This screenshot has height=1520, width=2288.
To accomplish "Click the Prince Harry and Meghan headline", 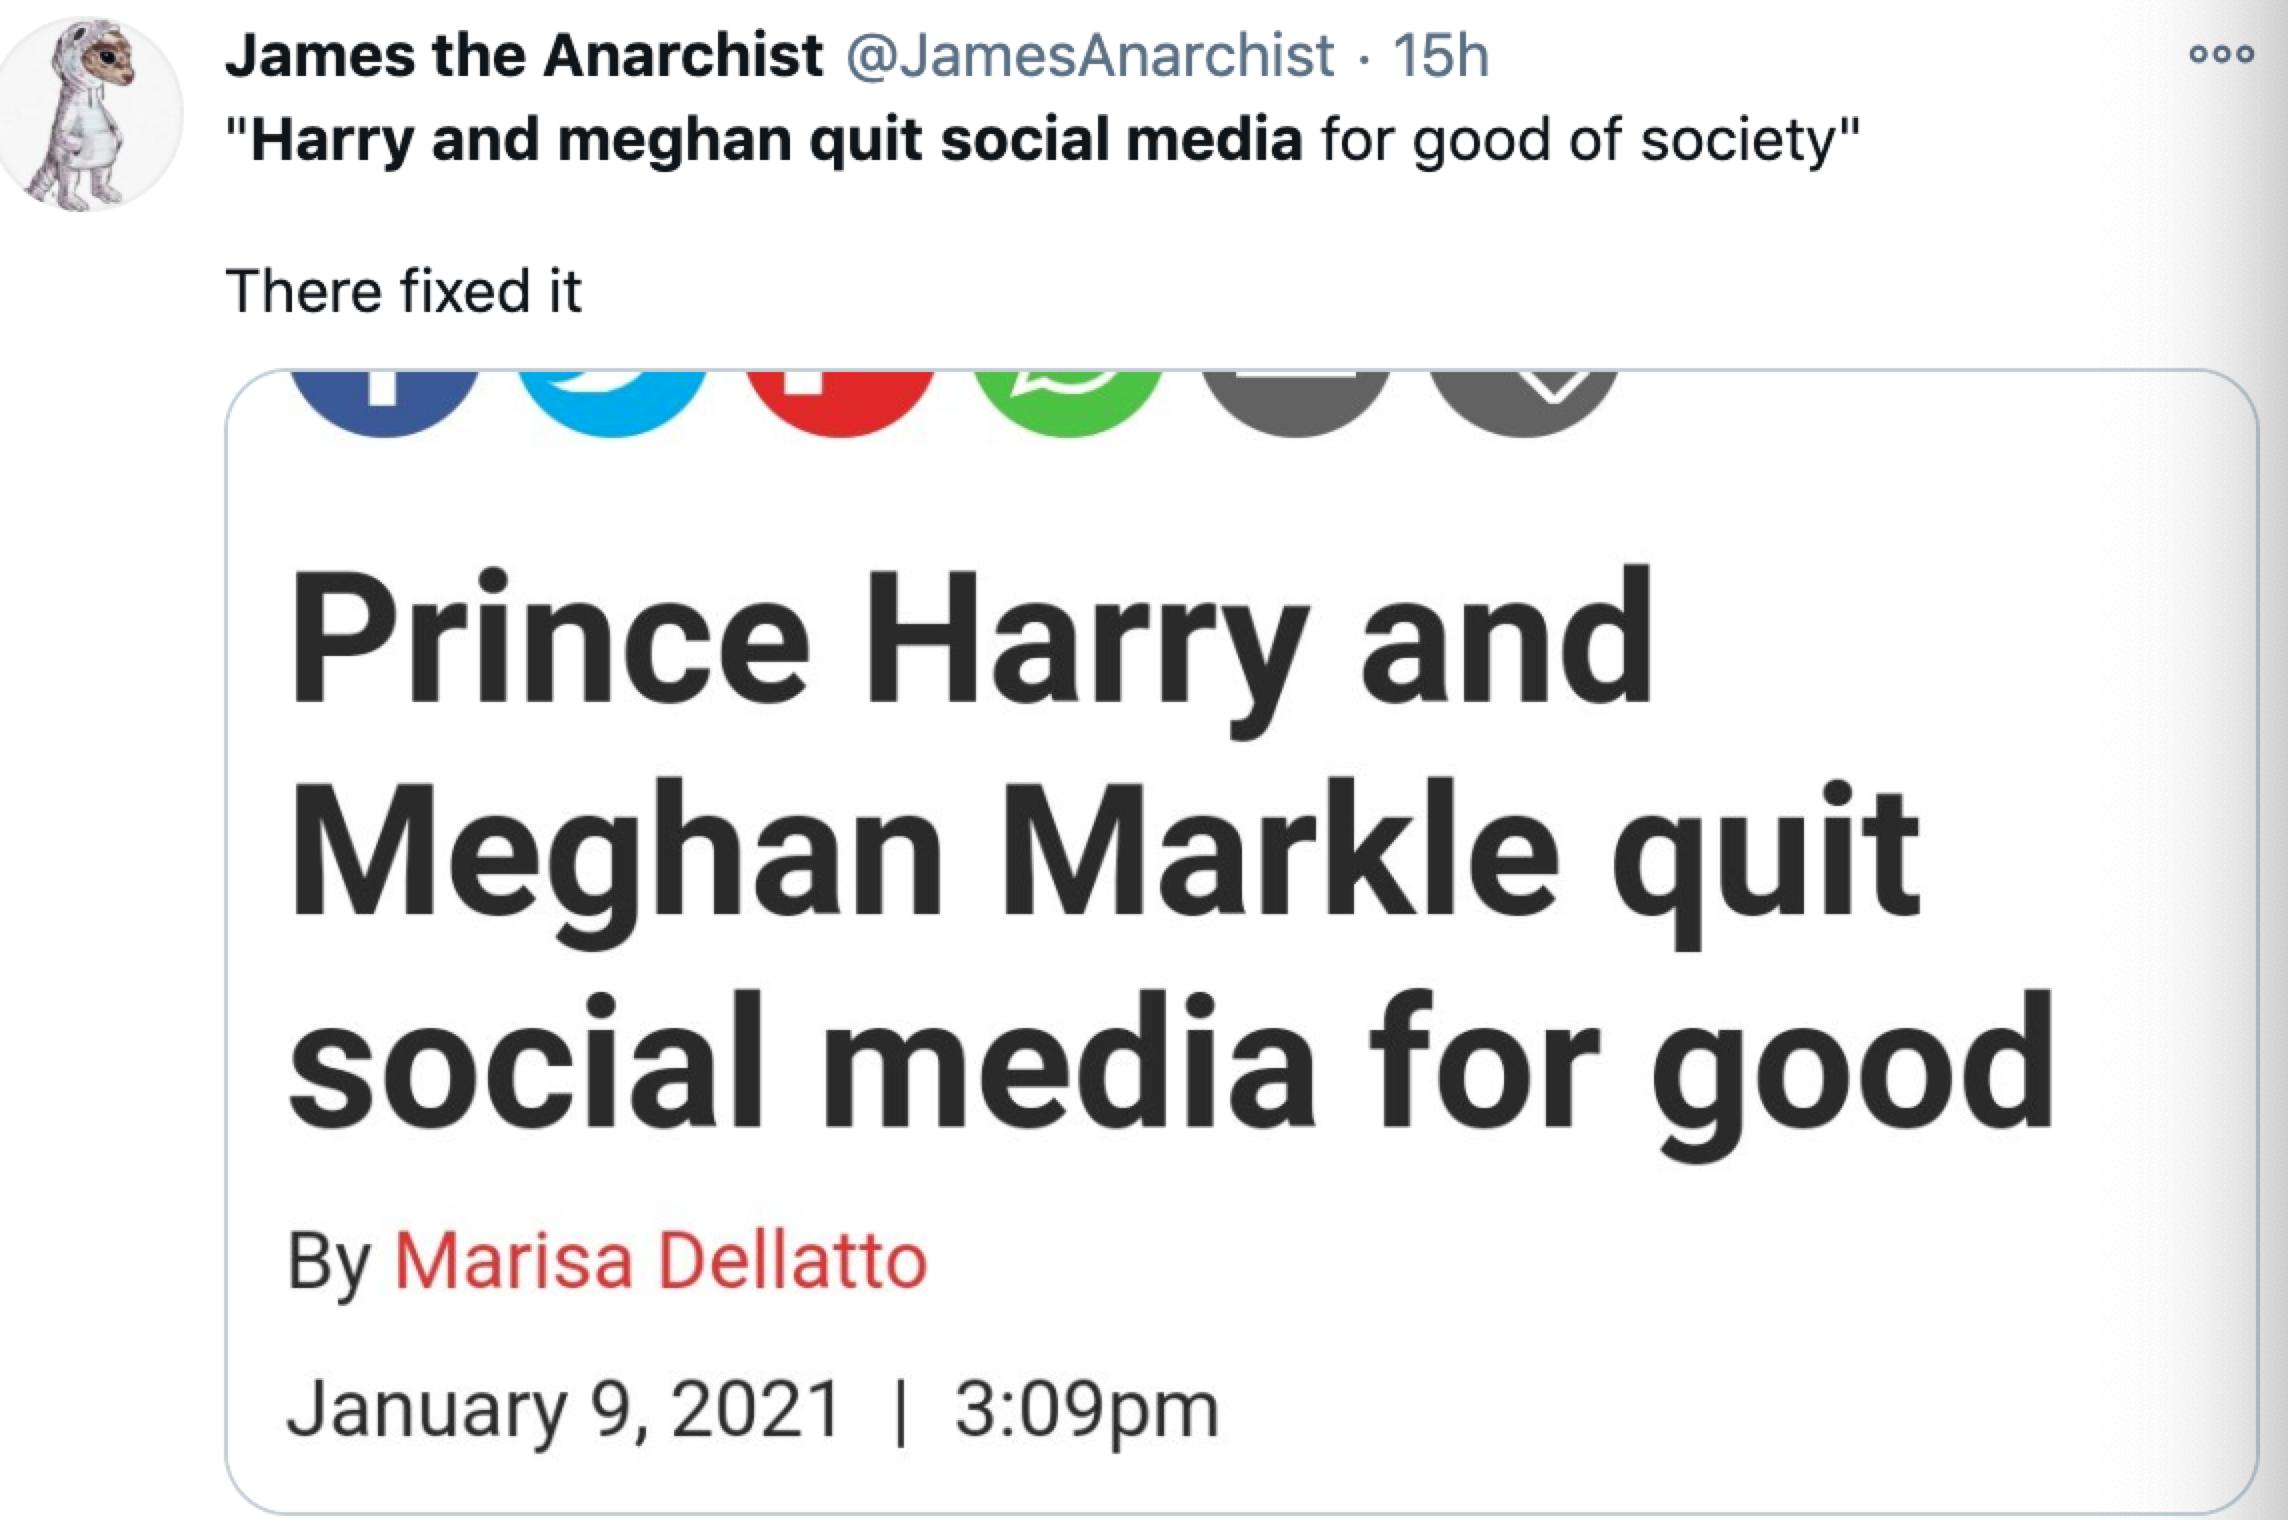I will tap(1100, 848).
